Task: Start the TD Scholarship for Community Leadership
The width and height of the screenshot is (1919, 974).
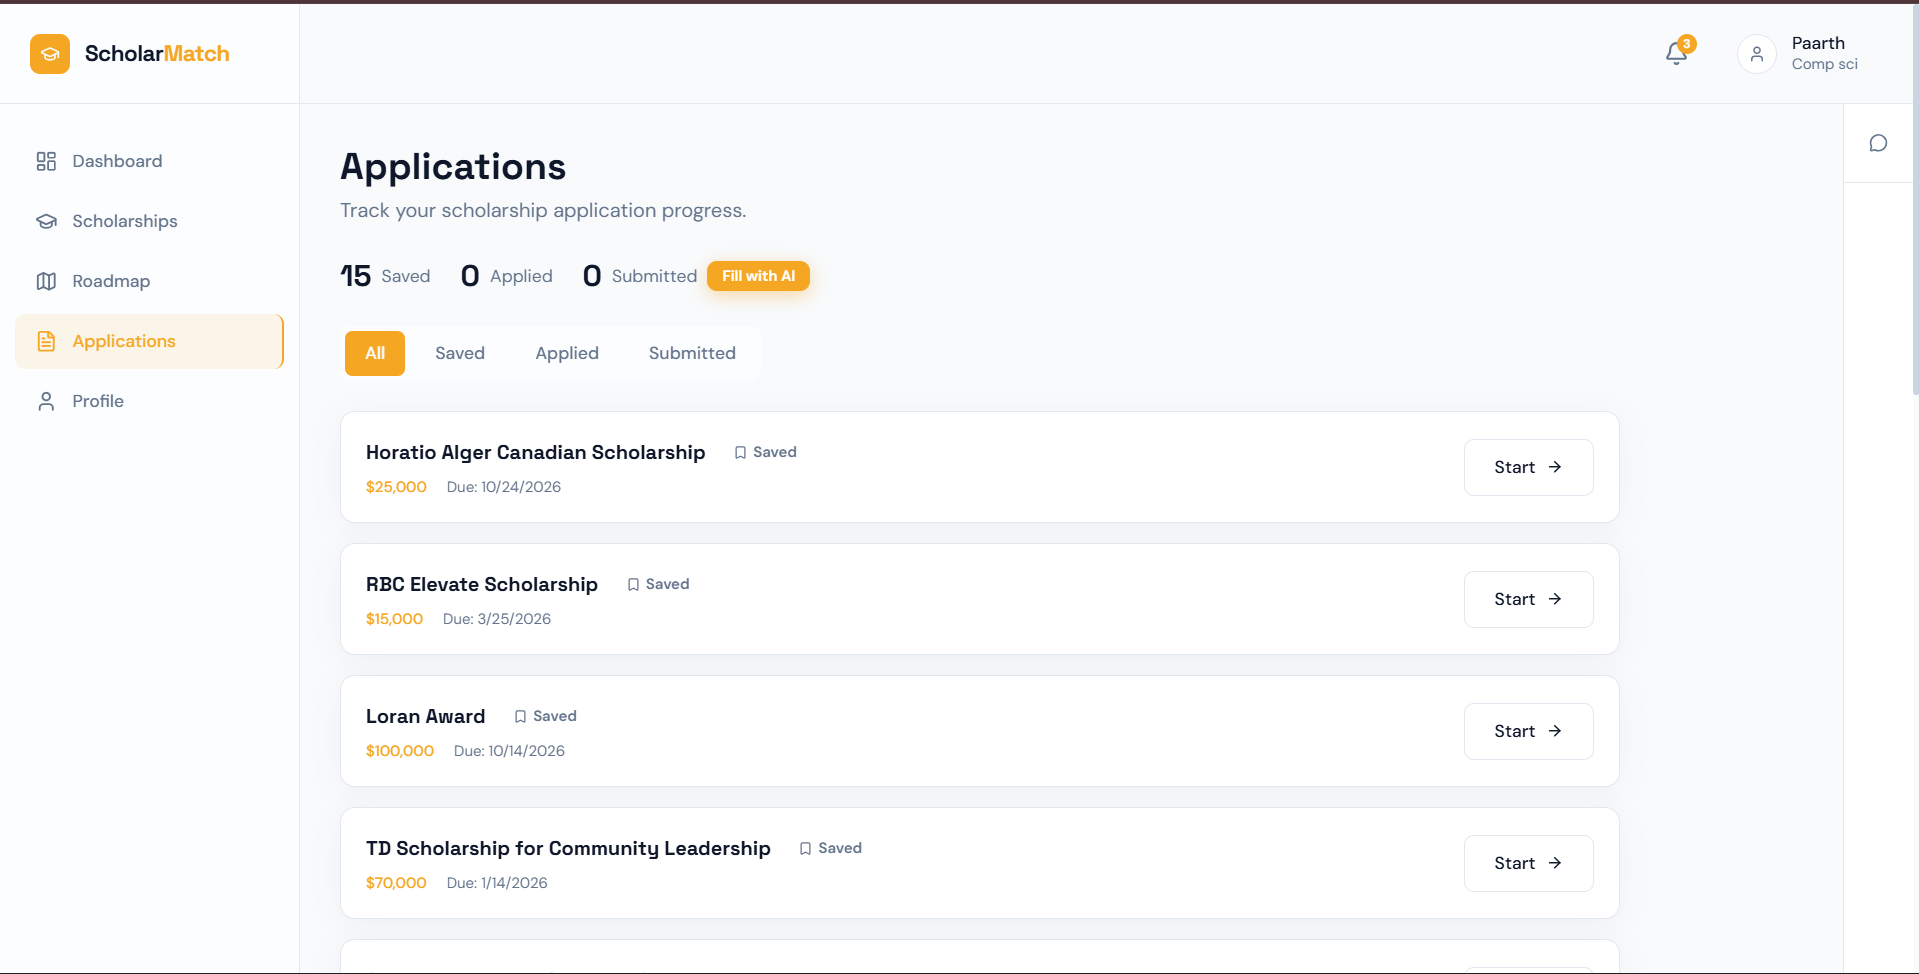Action: [1528, 863]
